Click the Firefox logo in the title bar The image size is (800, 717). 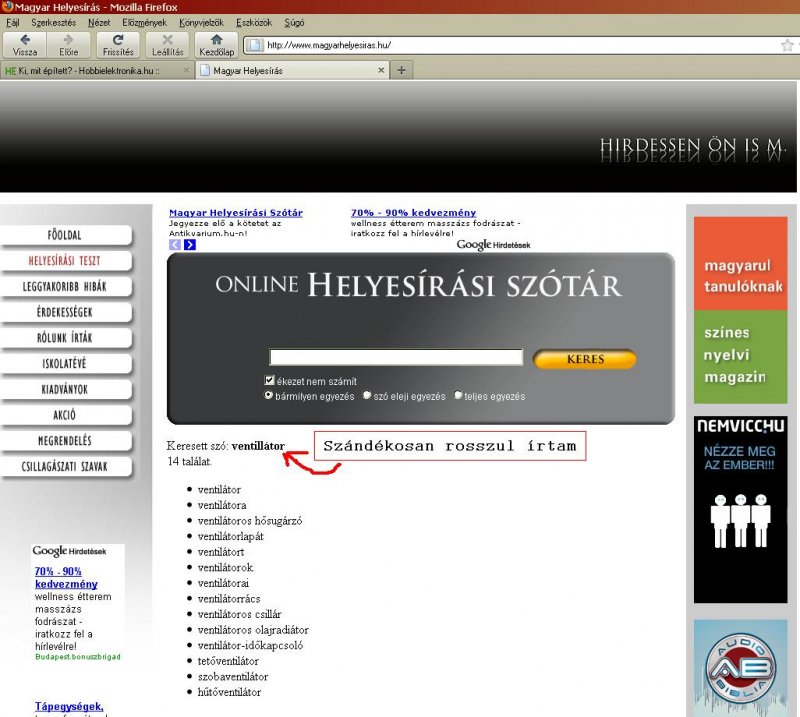[x=7, y=7]
